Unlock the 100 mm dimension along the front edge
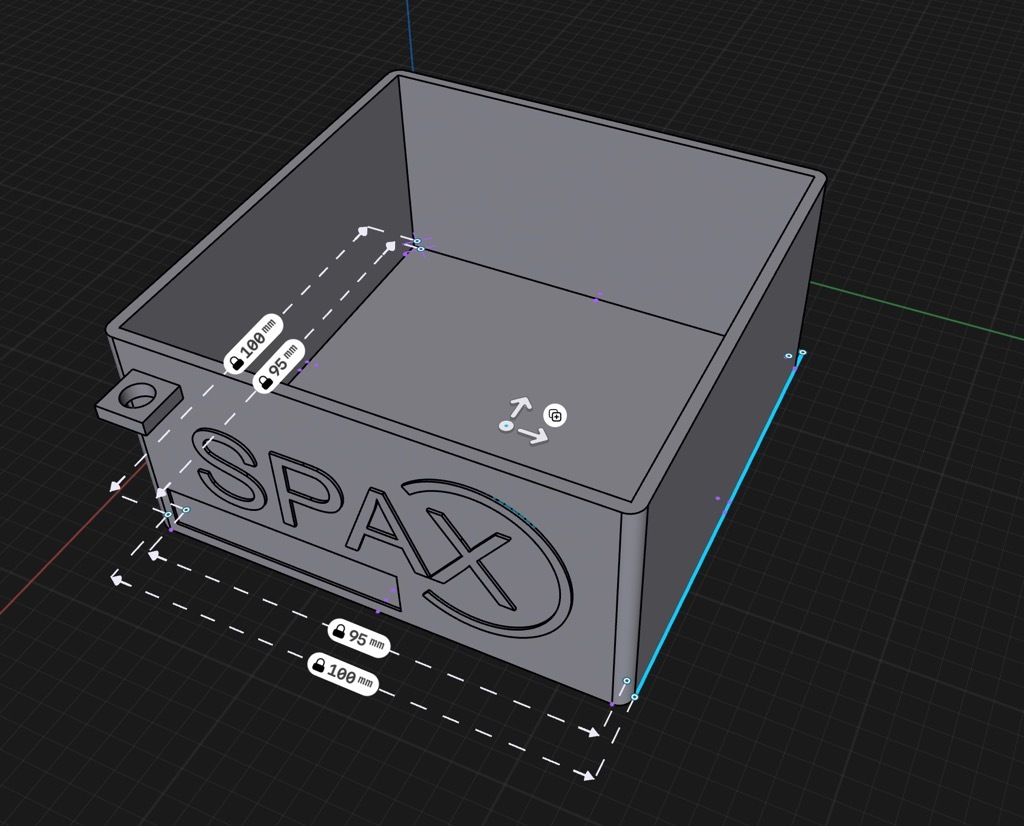Viewport: 1024px width, 826px height. pyautogui.click(x=319, y=665)
